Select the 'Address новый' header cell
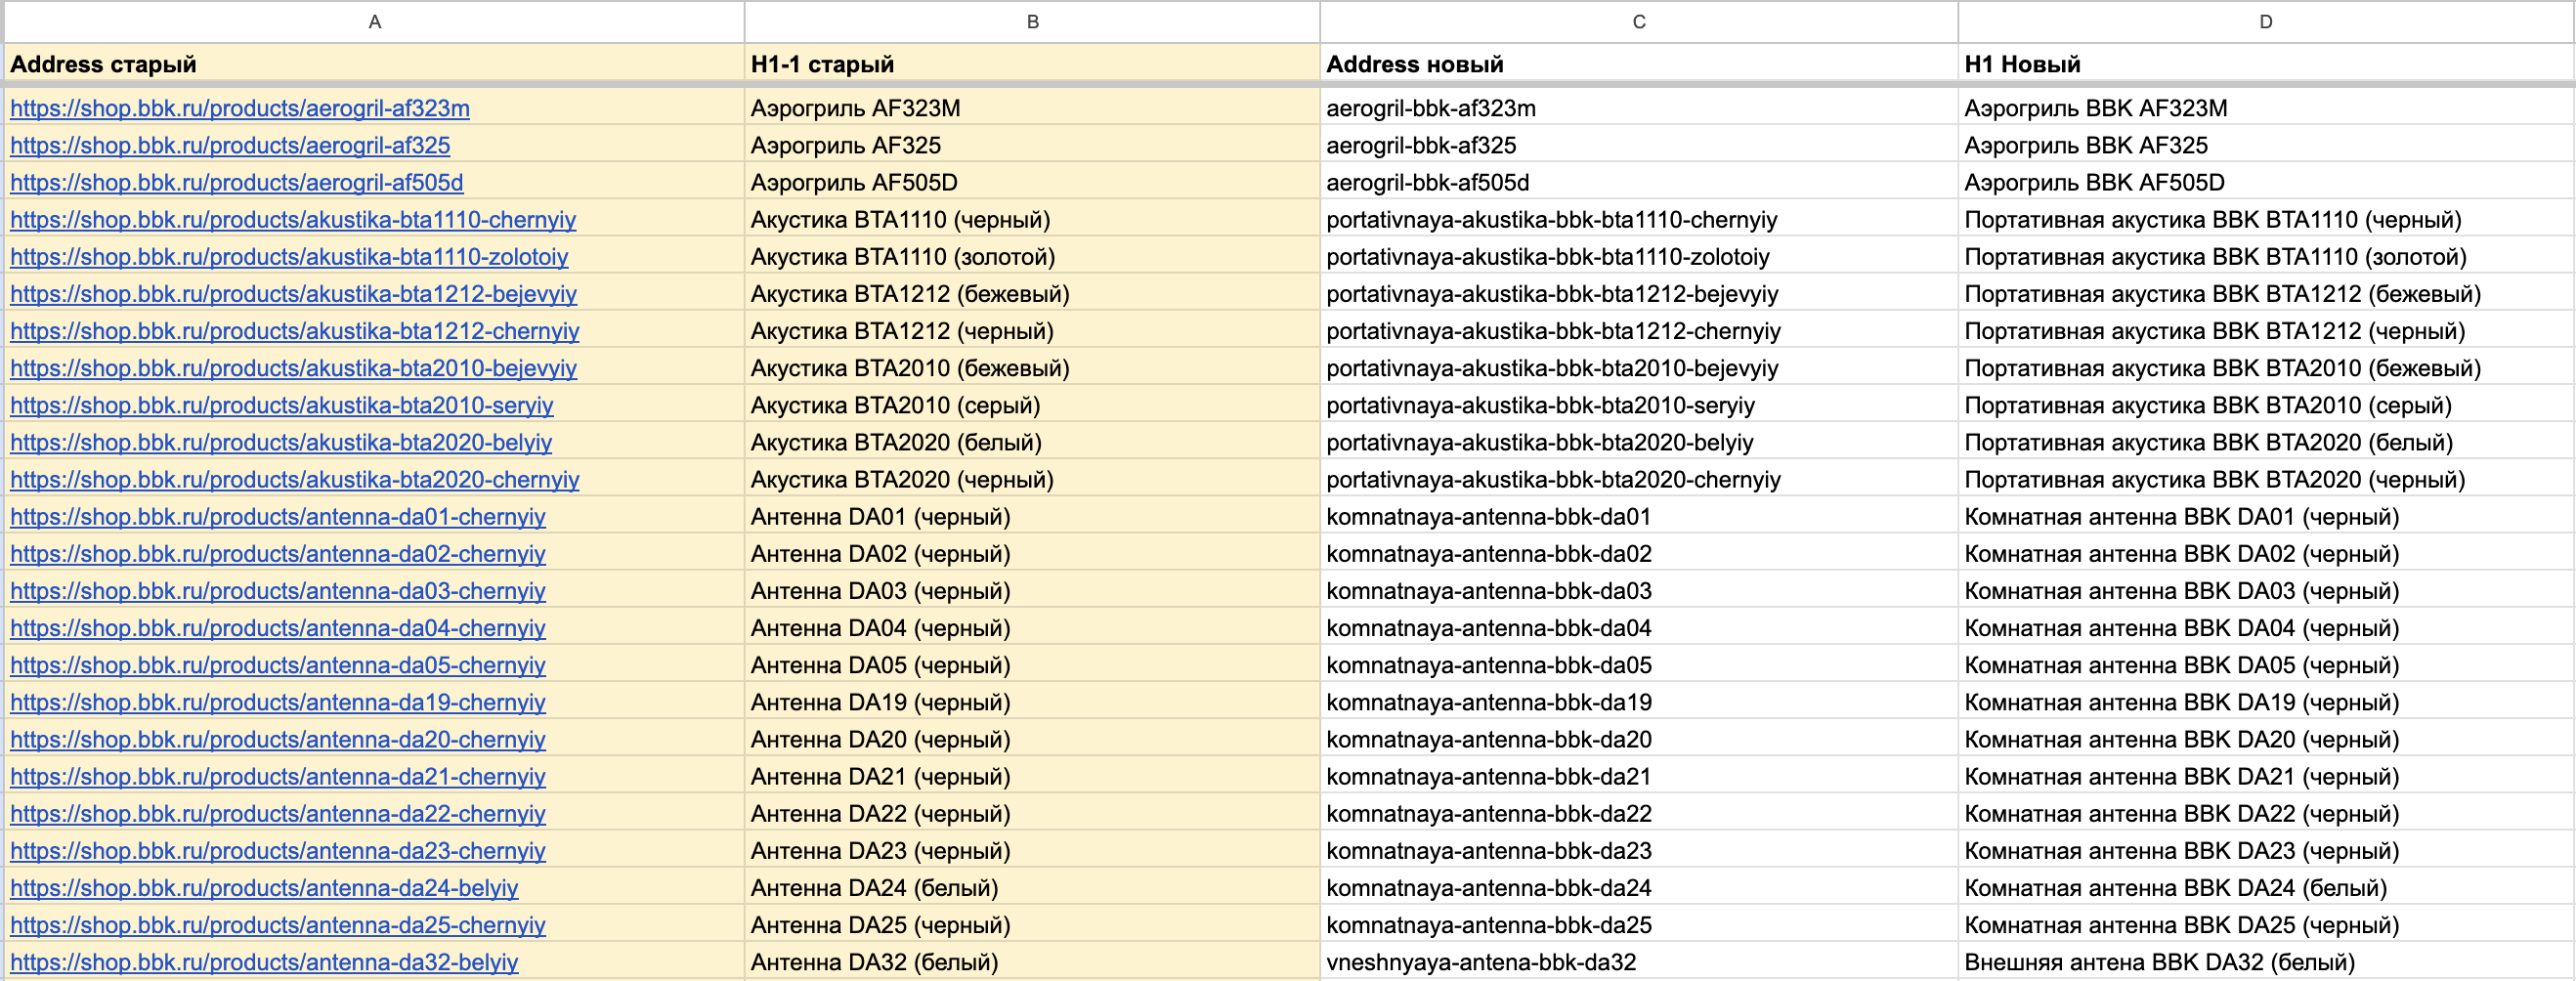This screenshot has height=981, width=2576. tap(1639, 64)
